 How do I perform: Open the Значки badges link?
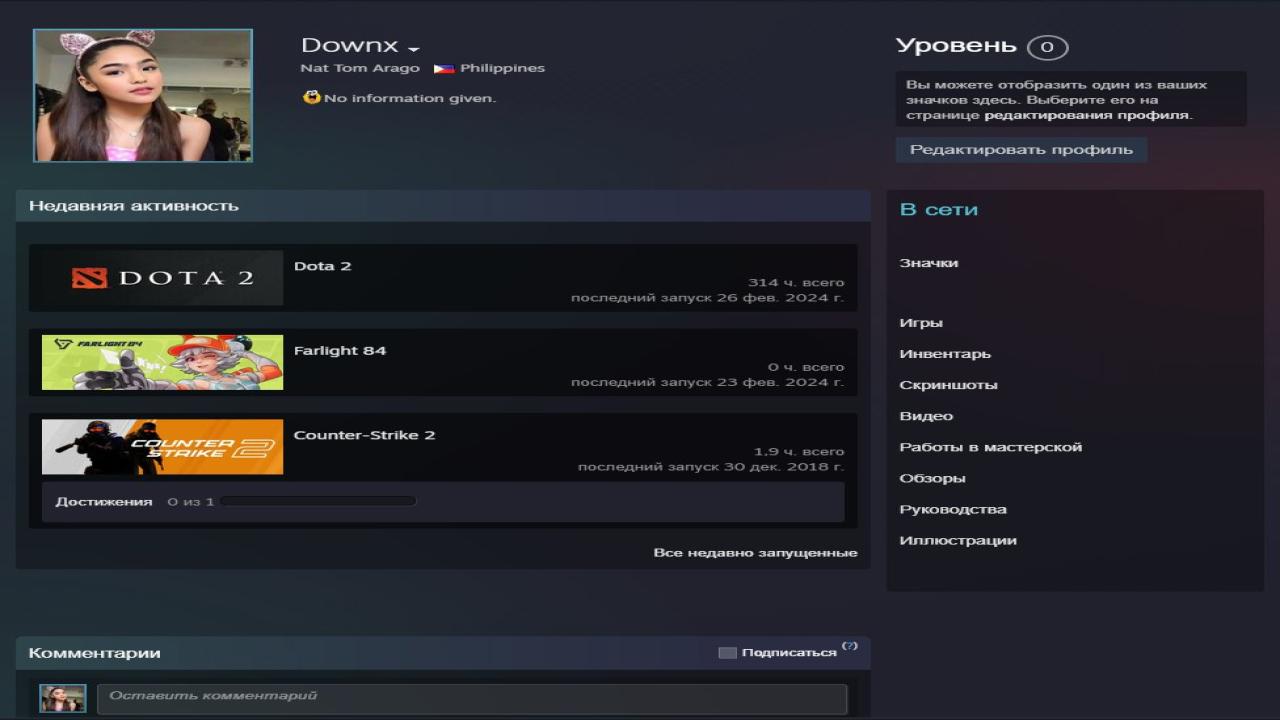(928, 263)
